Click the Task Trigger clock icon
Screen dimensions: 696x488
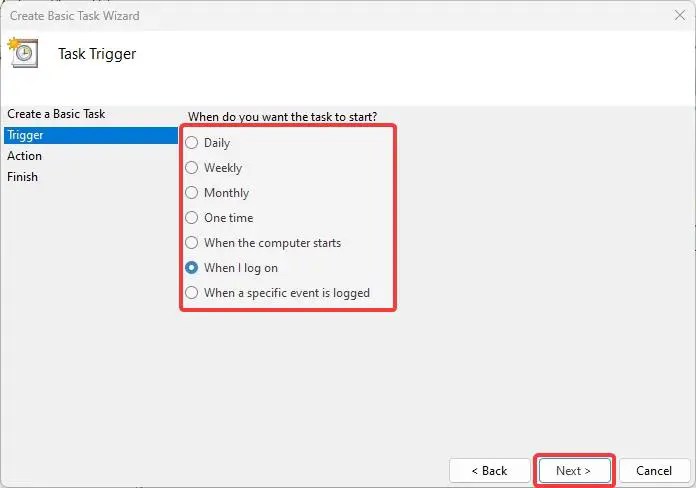[x=23, y=53]
